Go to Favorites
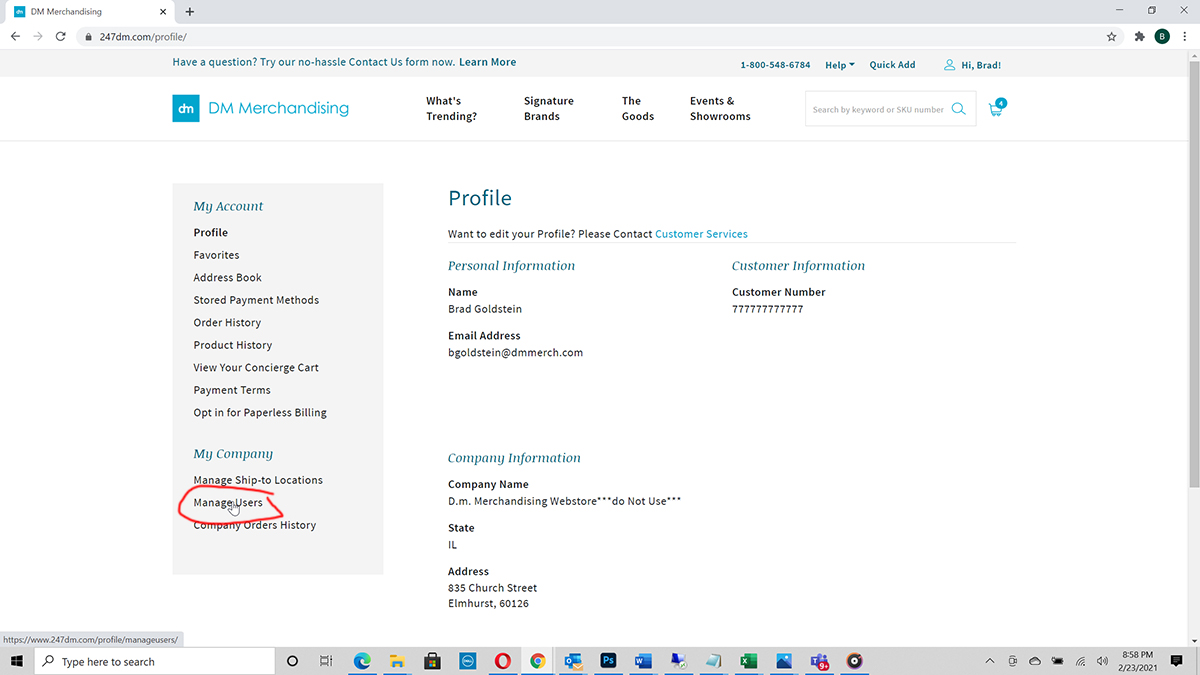This screenshot has height=675, width=1200. pyautogui.click(x=217, y=255)
